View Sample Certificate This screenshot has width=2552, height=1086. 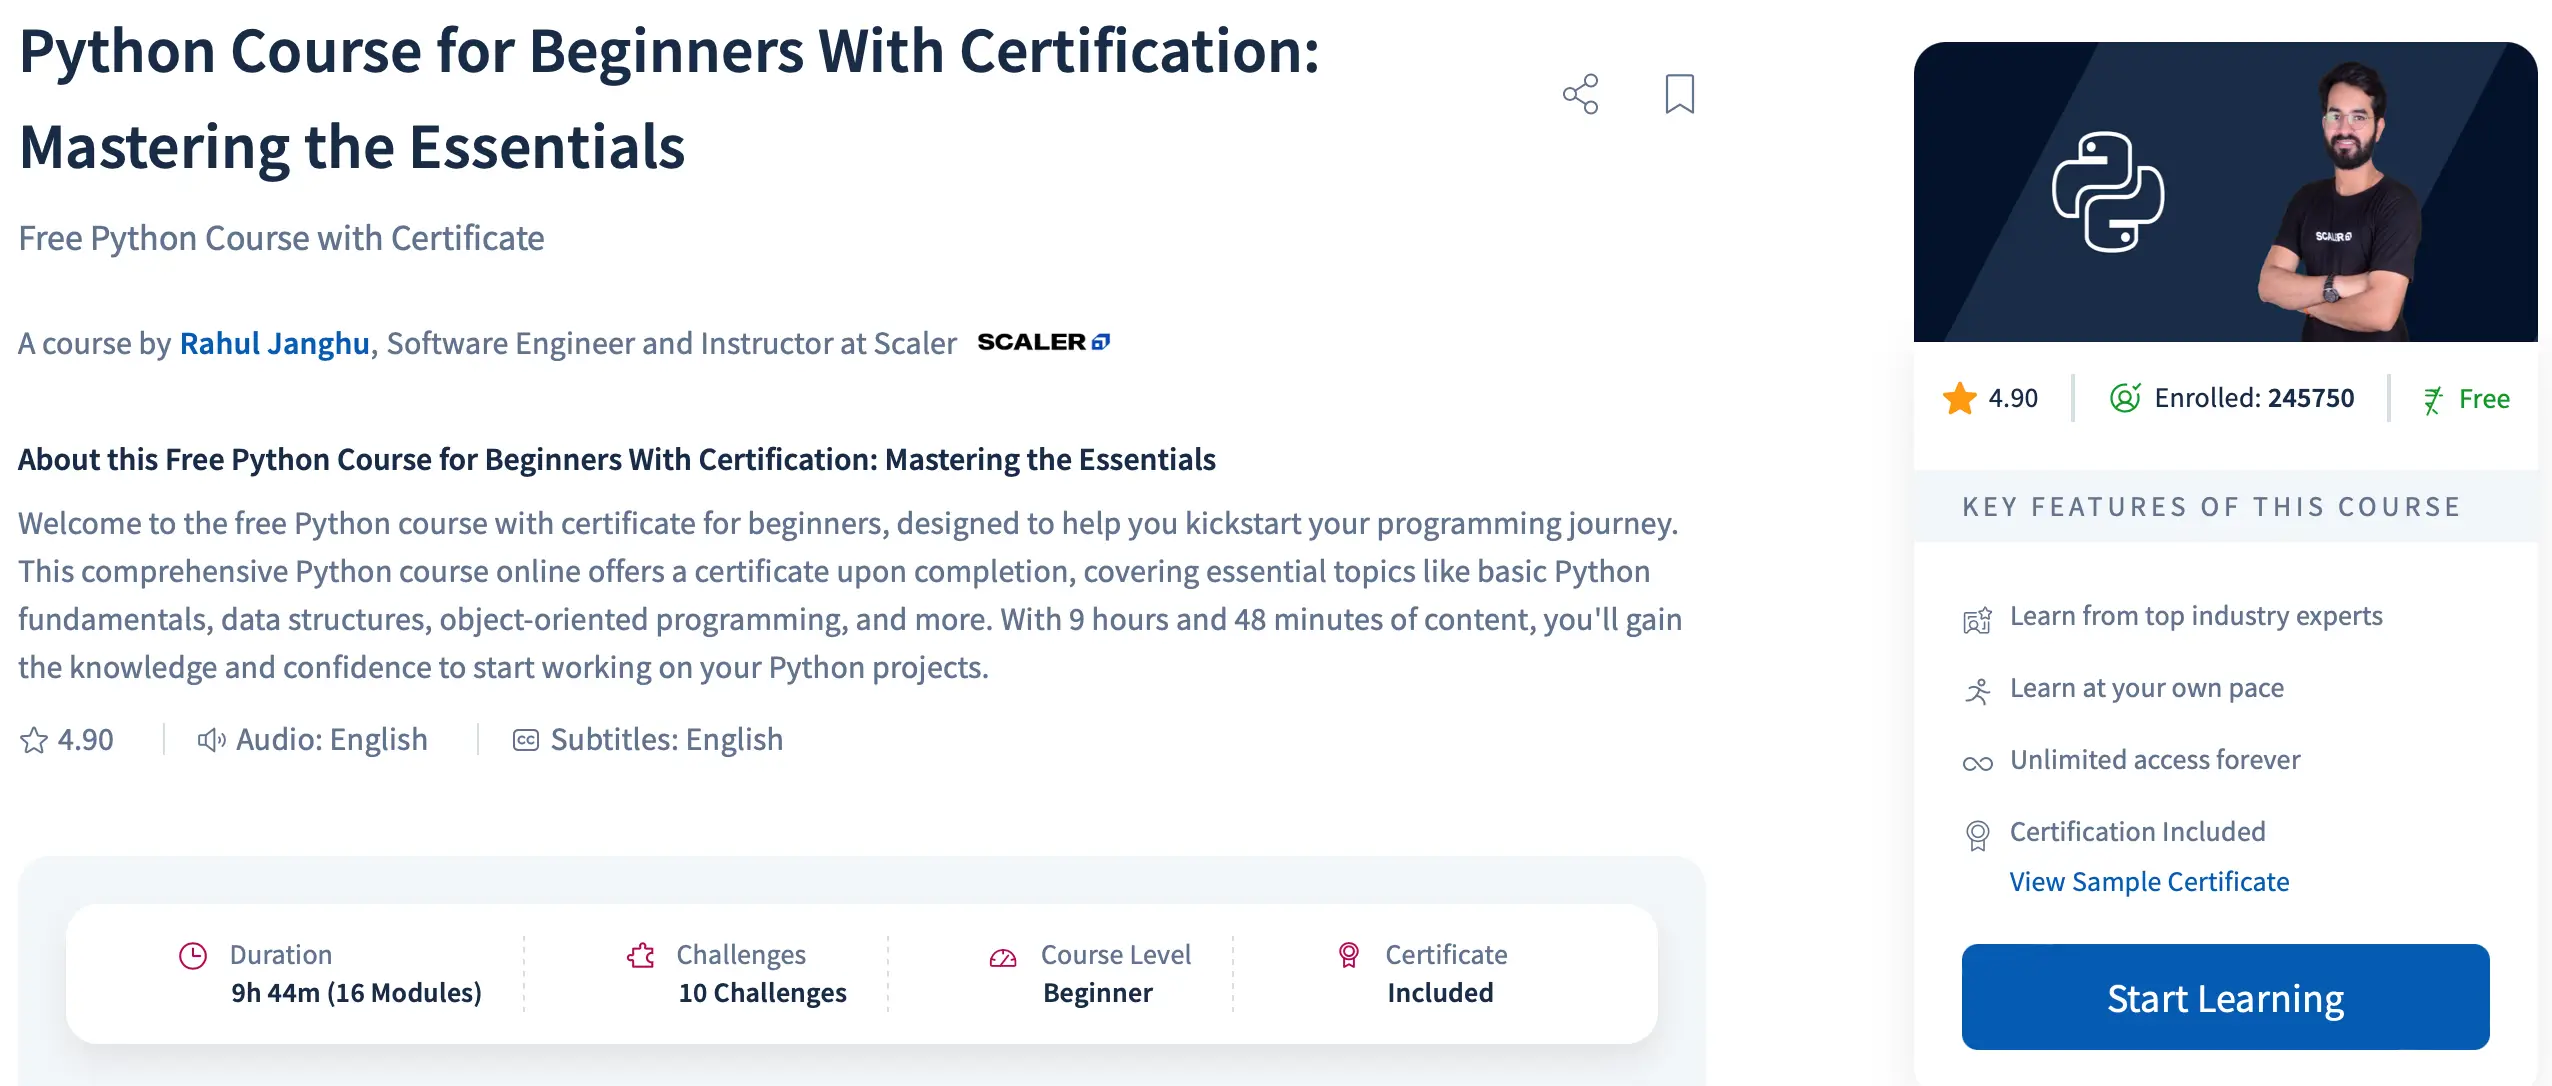(2148, 881)
